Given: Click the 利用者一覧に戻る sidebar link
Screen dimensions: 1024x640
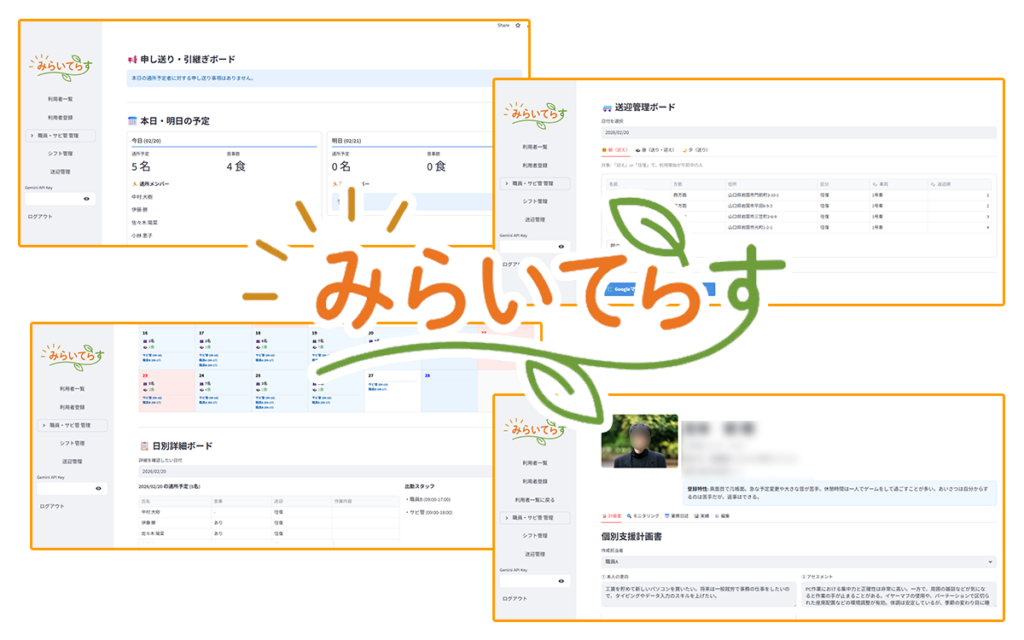Looking at the screenshot, I should pos(535,499).
